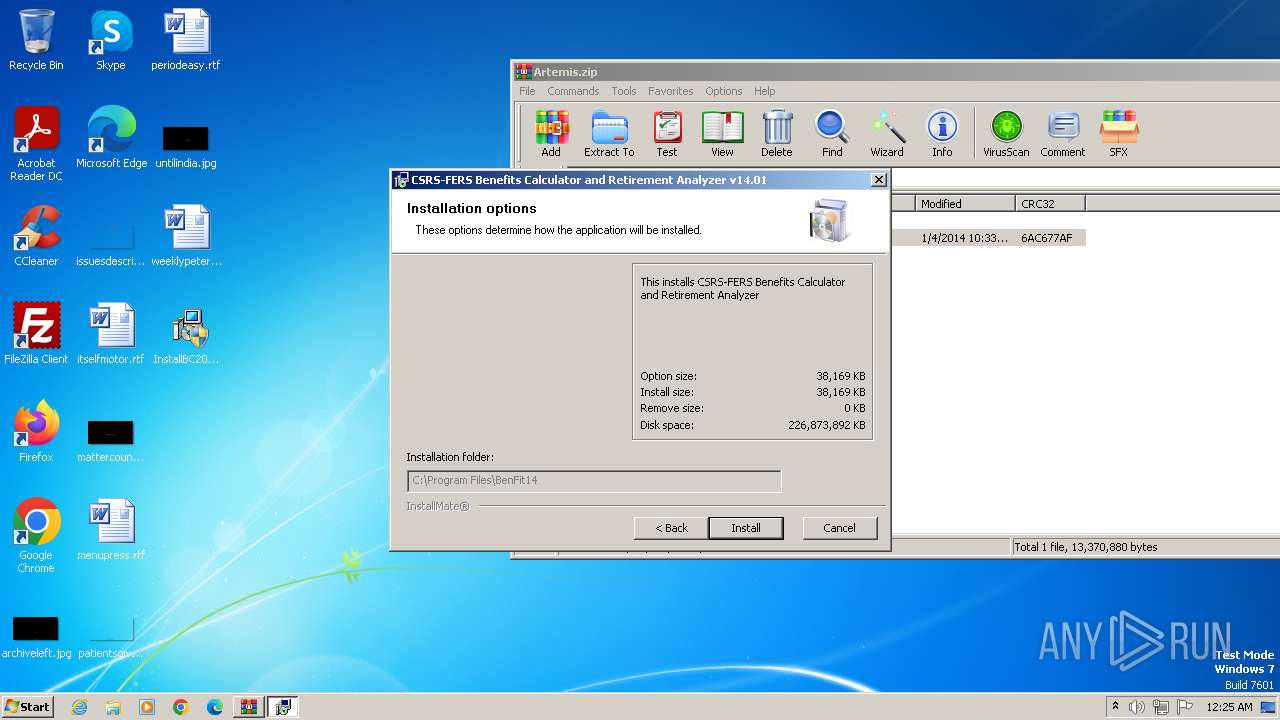Screen dimensions: 1280x720
Task: Switch to installer taskbar button
Action: (283, 707)
